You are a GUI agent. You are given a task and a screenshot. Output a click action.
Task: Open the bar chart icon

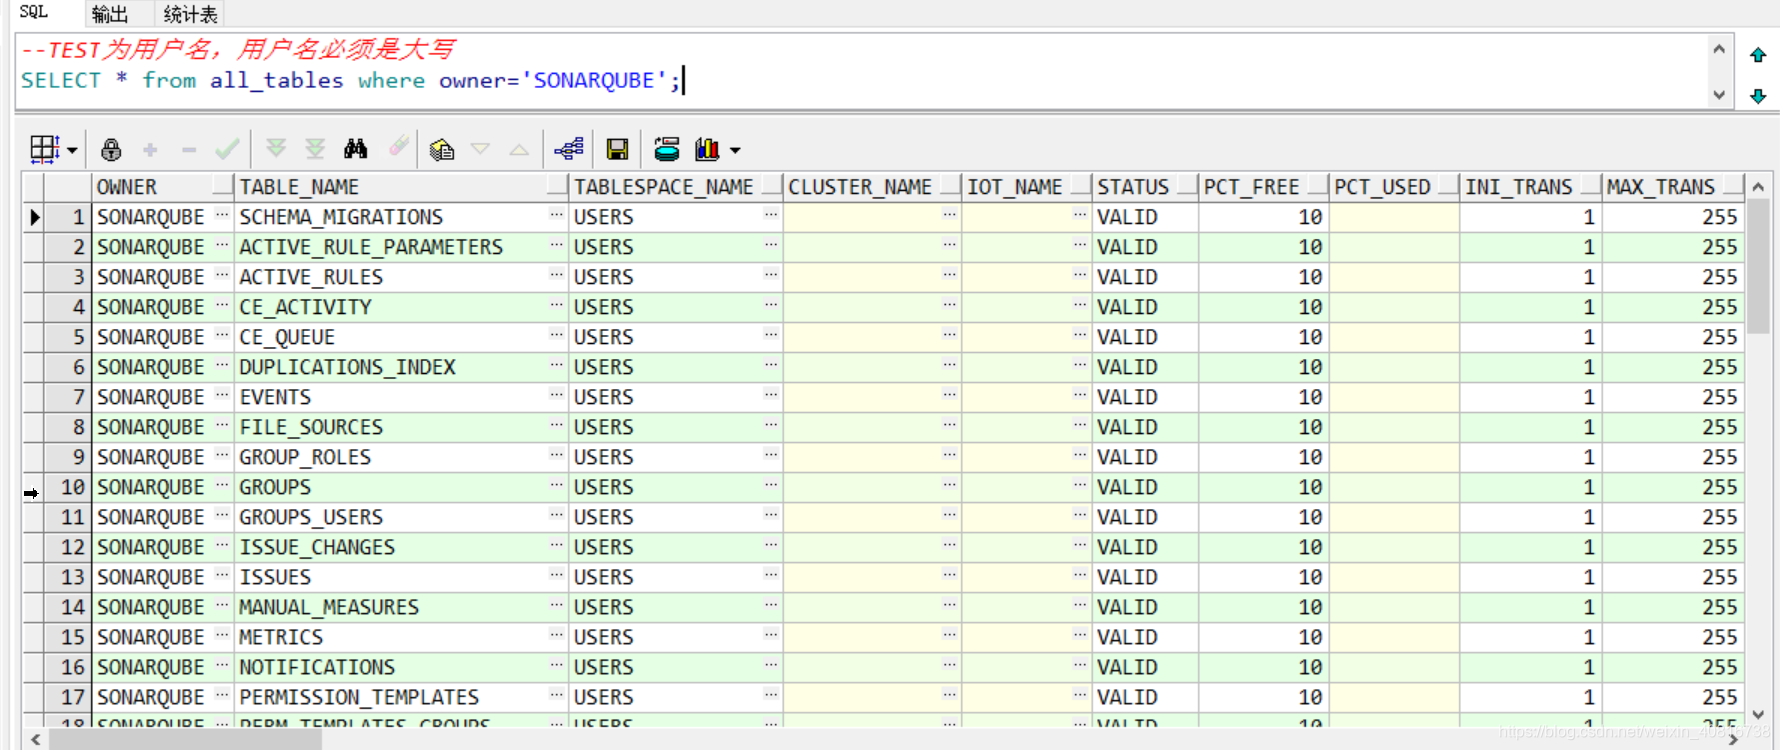click(x=708, y=150)
